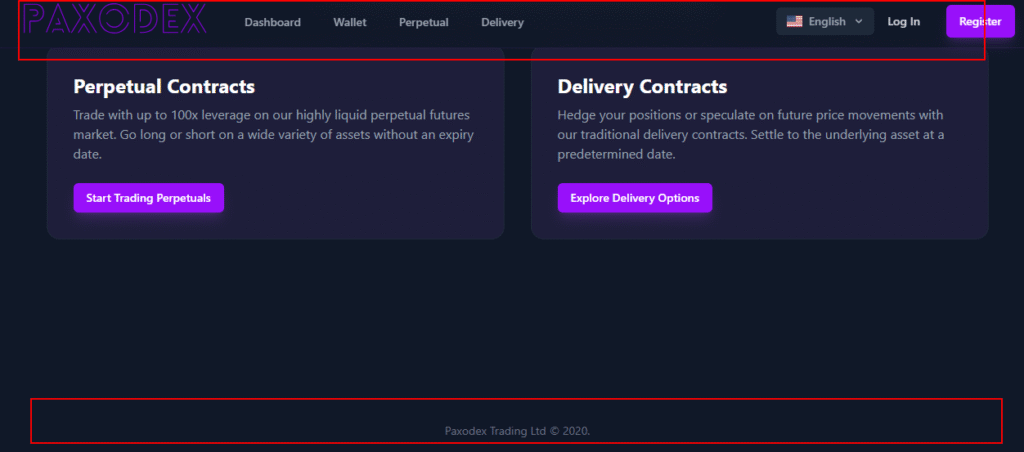1024x452 pixels.
Task: Click the PAXODEX logo in the header
Action: pos(115,18)
